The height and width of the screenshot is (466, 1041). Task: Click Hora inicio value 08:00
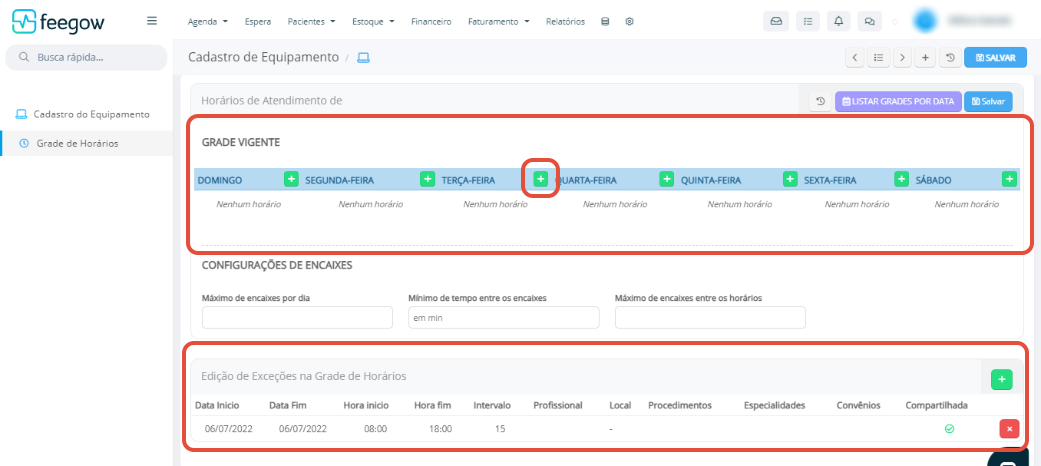pyautogui.click(x=376, y=429)
